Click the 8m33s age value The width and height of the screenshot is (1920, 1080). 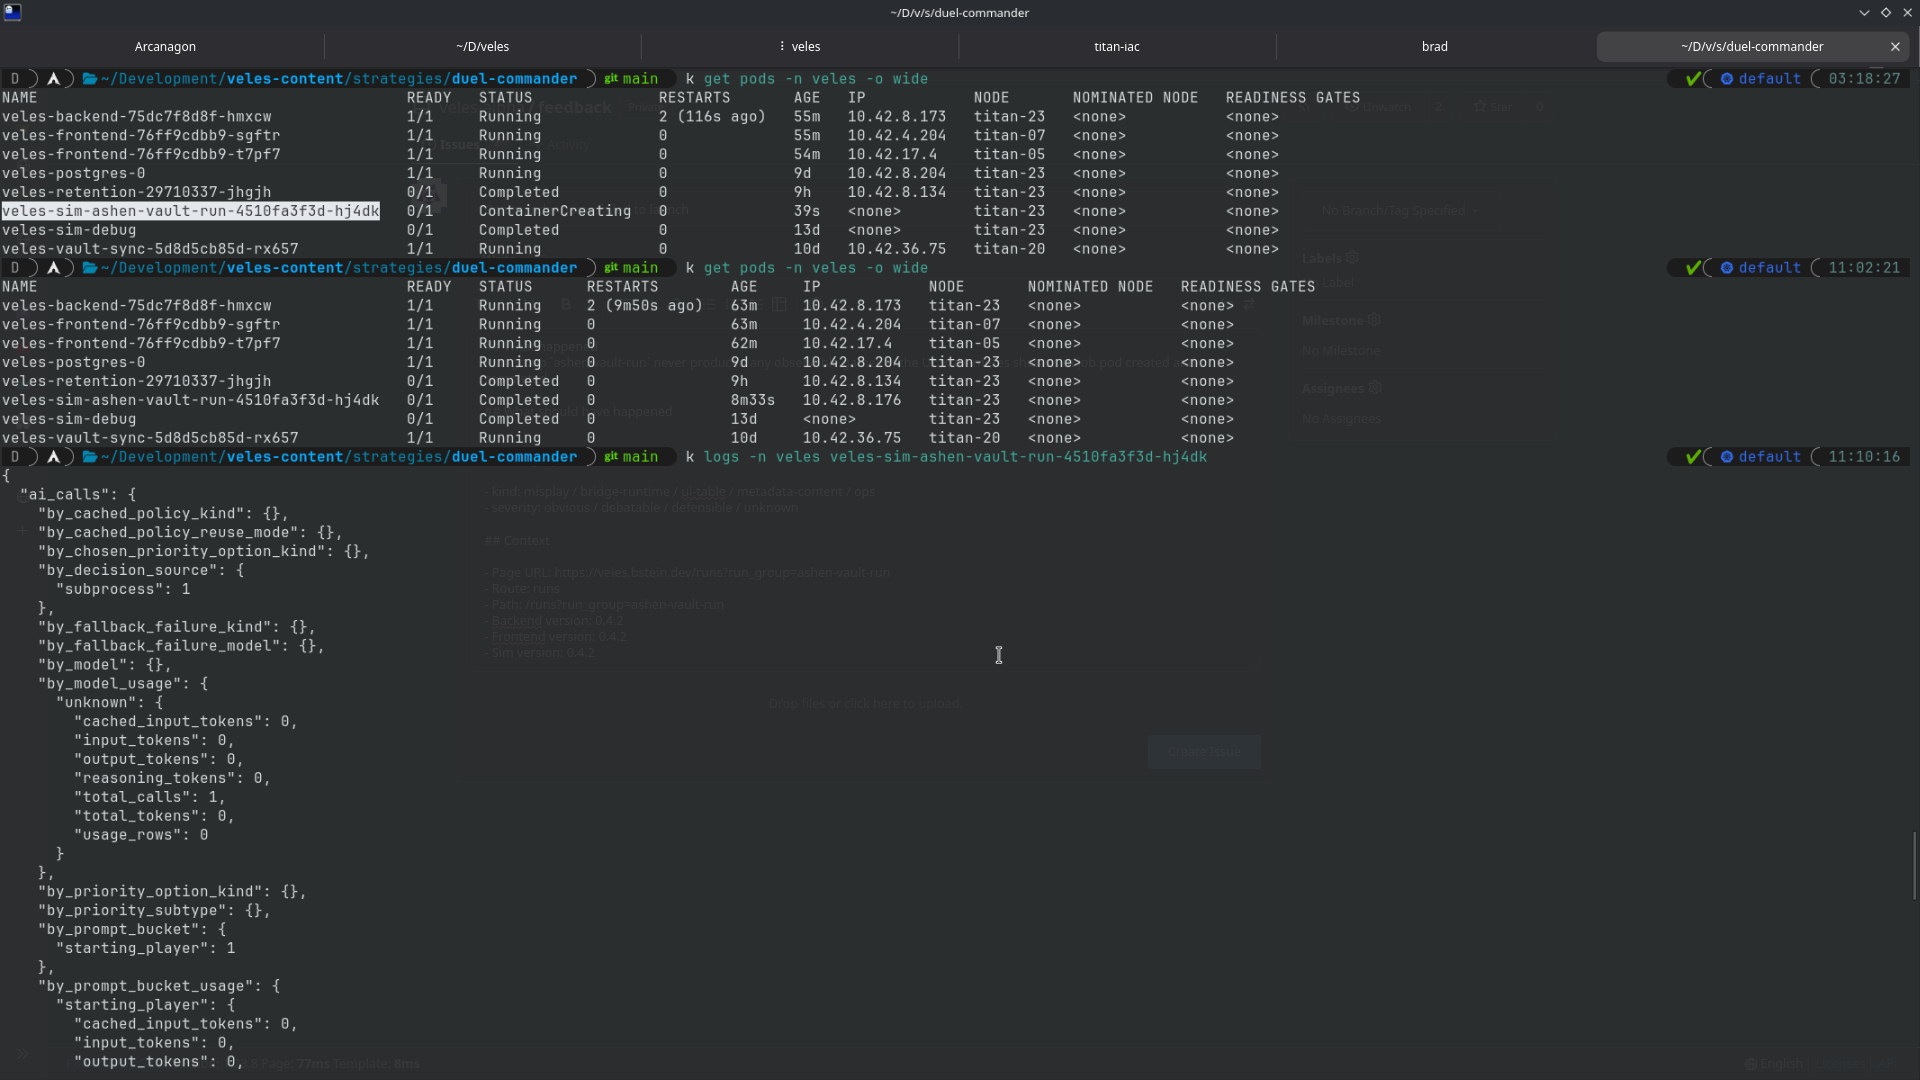point(753,400)
